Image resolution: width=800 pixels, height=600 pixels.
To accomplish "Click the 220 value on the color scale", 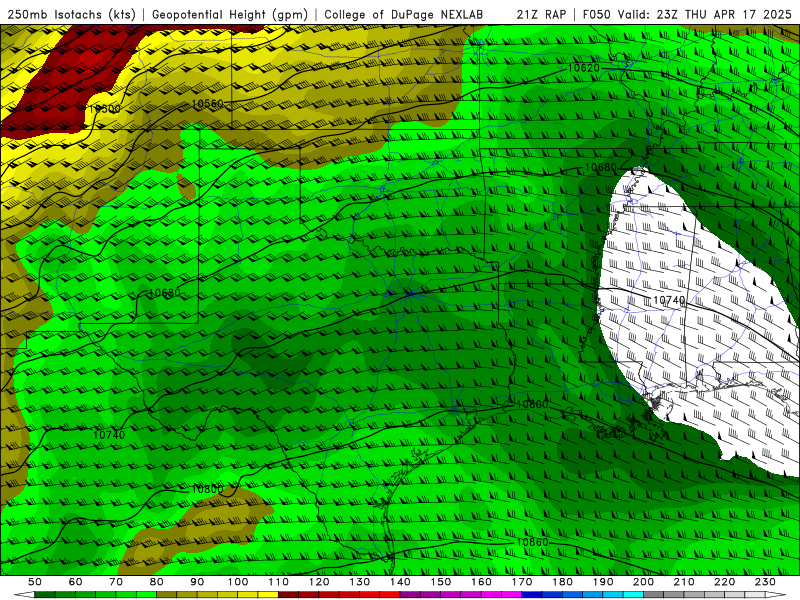I will point(724,582).
